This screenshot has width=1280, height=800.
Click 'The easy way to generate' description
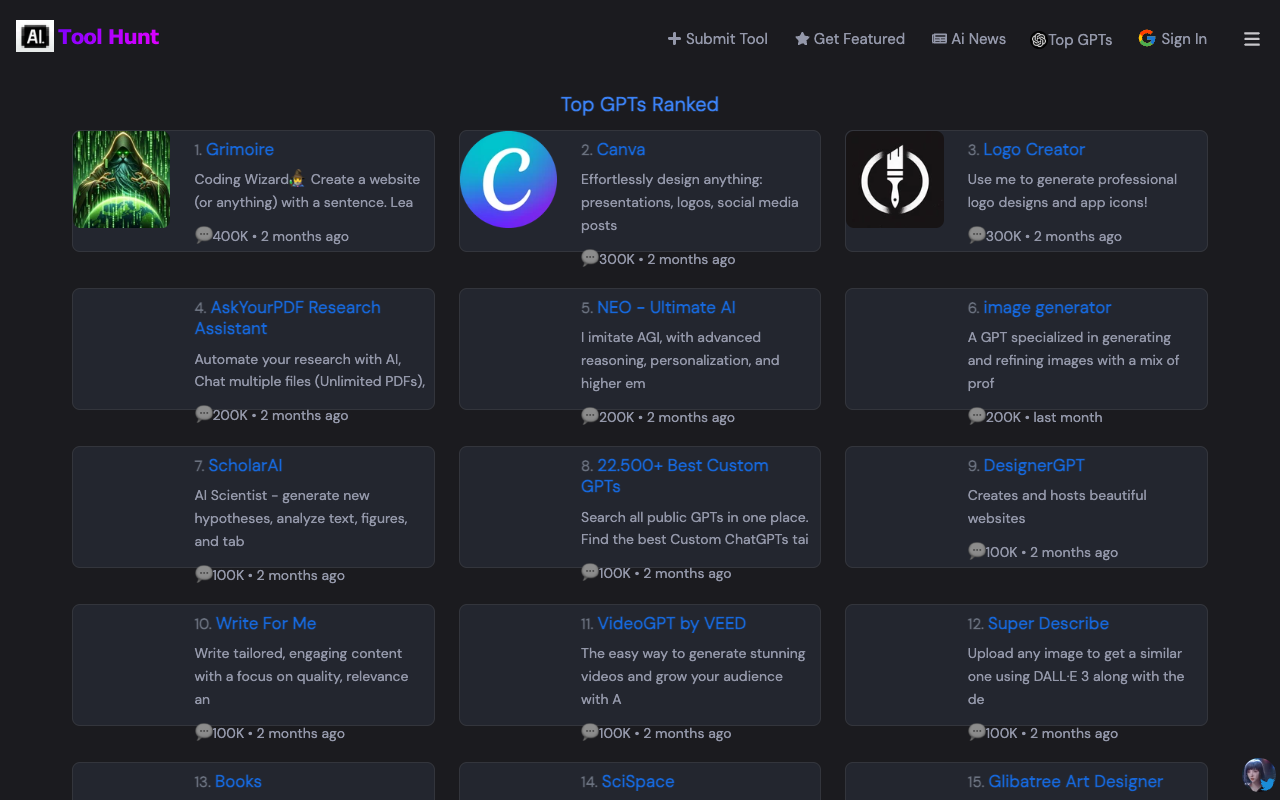point(693,676)
